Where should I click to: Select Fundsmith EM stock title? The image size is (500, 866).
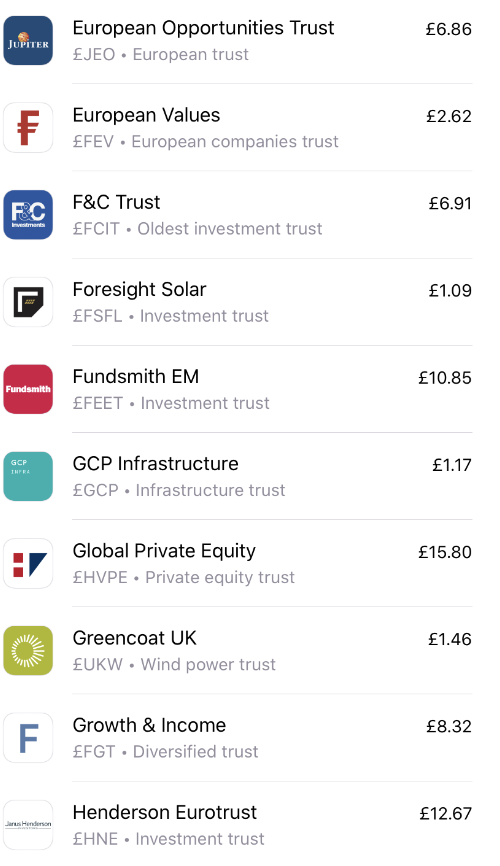click(x=135, y=377)
